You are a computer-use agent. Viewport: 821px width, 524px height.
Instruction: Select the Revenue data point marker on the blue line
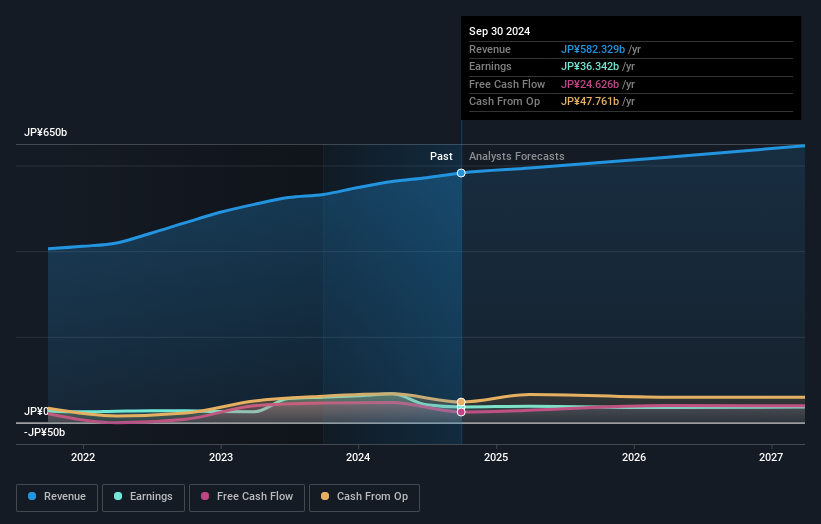click(461, 173)
